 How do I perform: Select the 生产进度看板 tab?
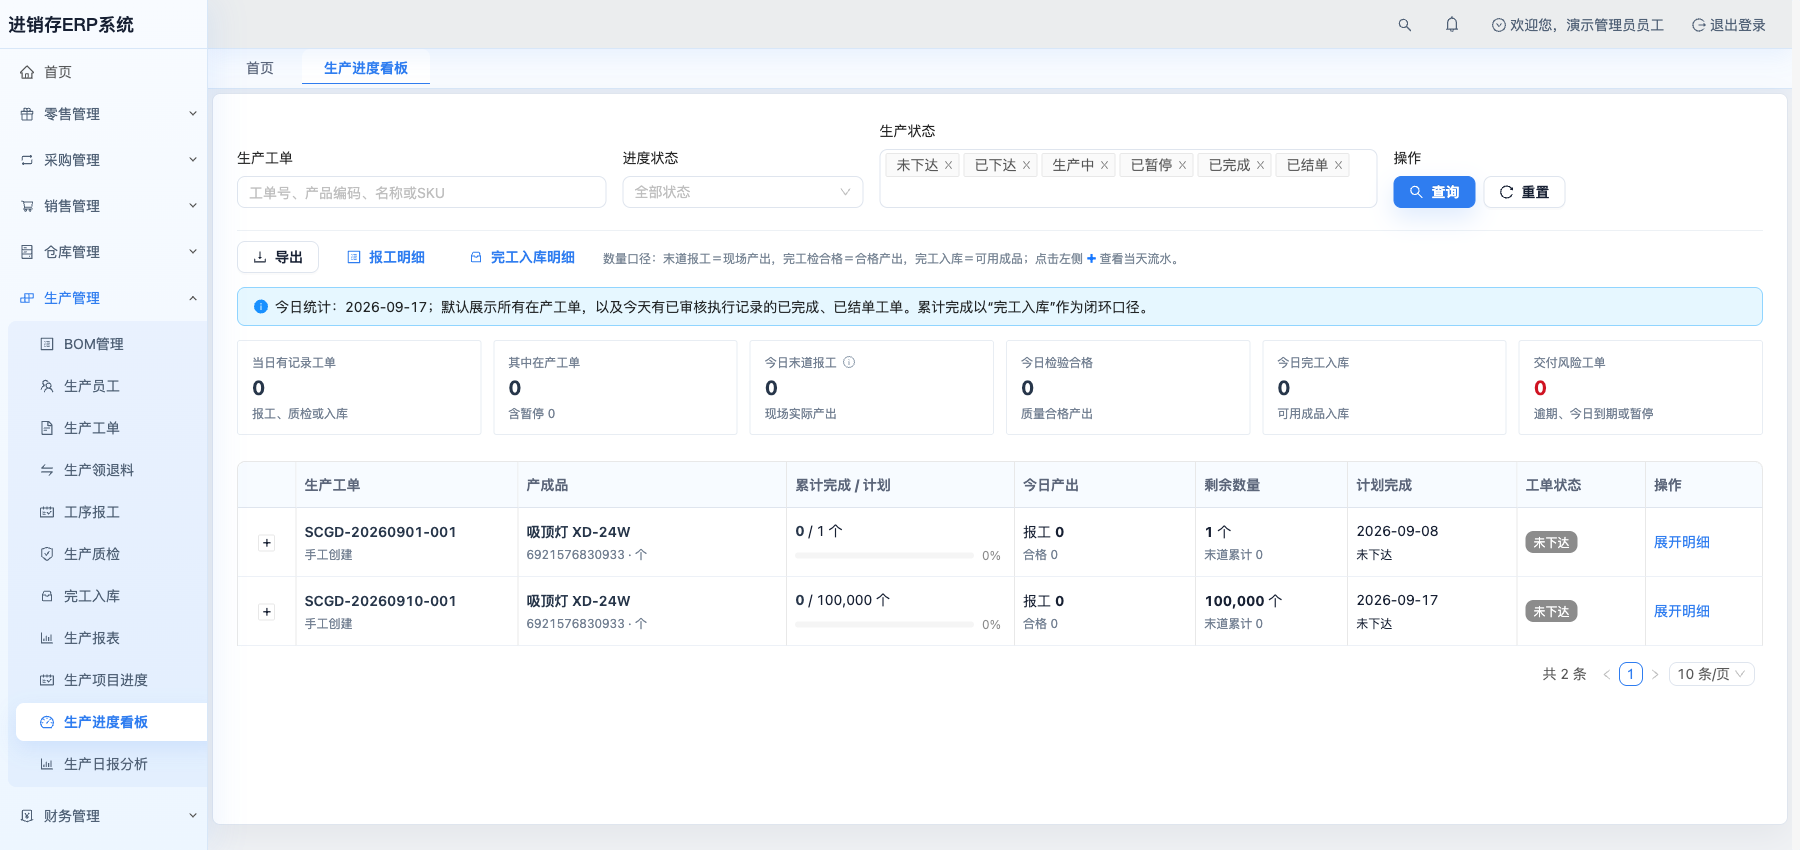coord(366,68)
